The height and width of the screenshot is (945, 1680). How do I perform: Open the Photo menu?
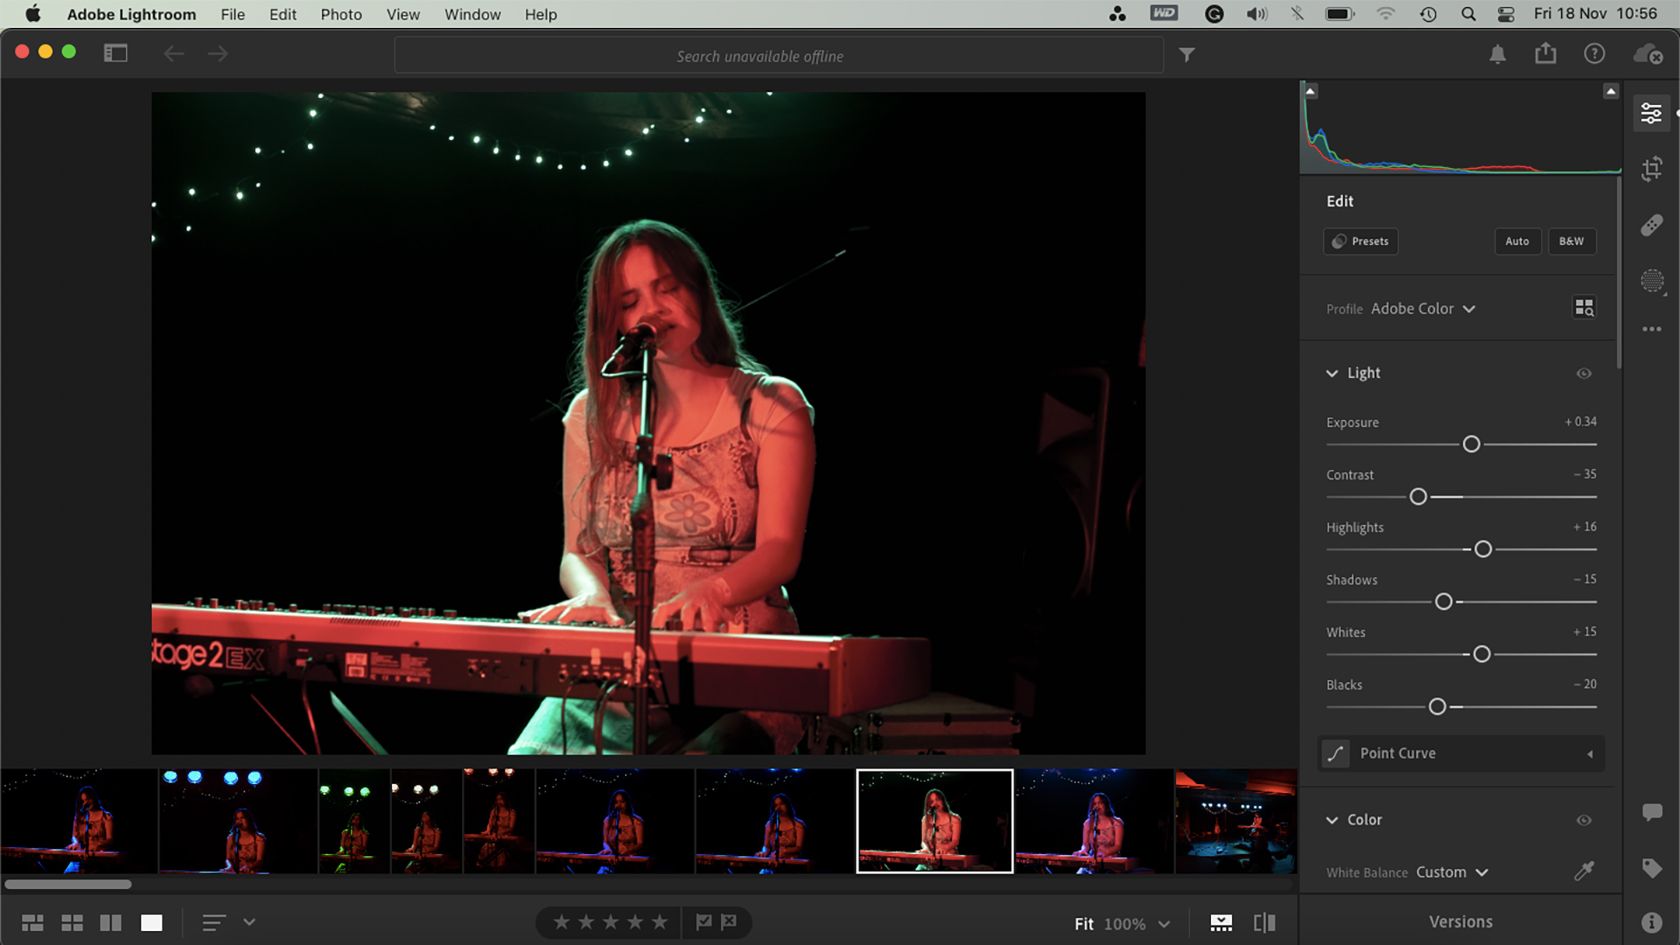(341, 14)
